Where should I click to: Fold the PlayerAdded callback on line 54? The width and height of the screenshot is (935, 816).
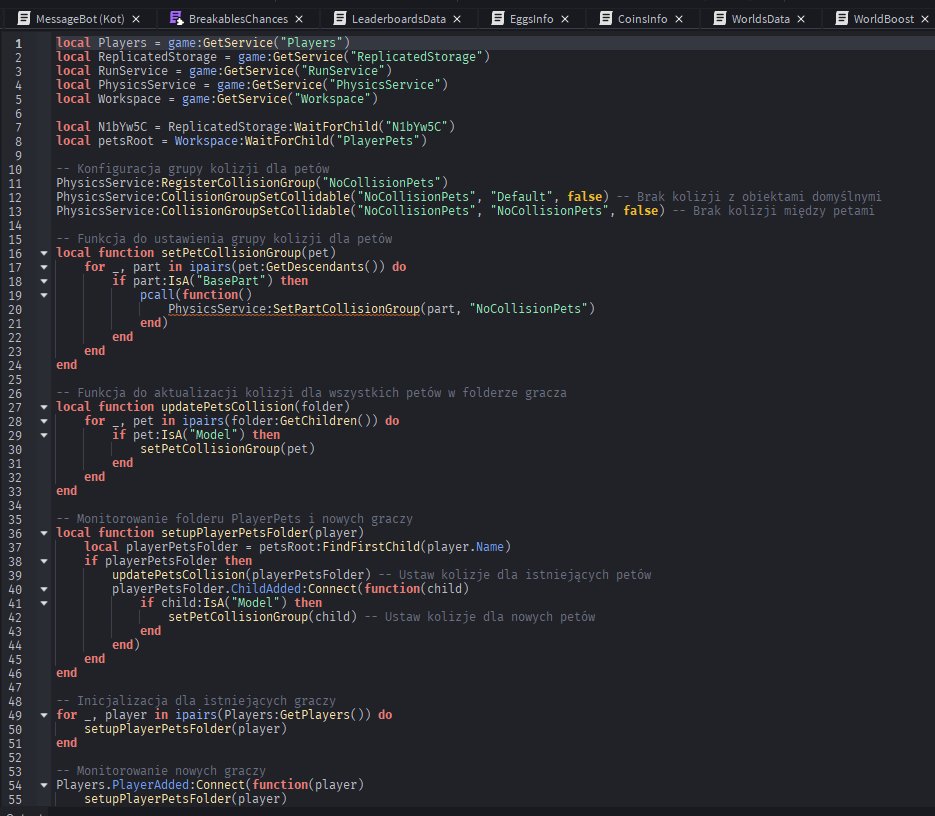pyautogui.click(x=44, y=785)
